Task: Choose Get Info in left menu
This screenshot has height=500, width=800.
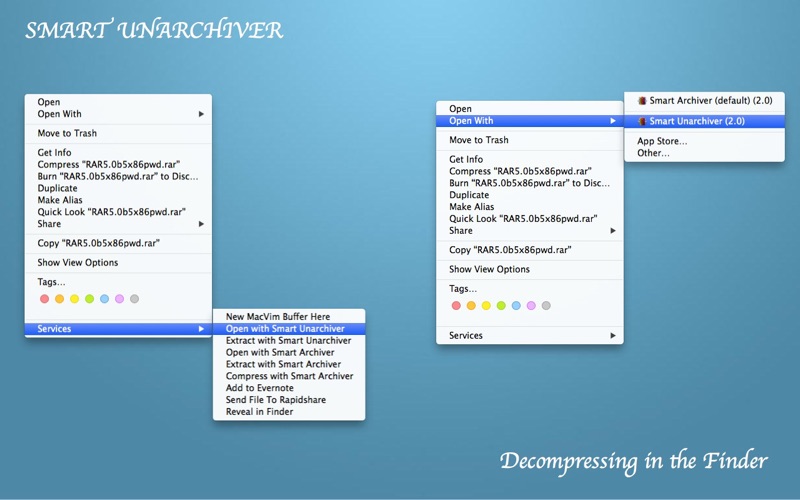Action: coord(118,153)
